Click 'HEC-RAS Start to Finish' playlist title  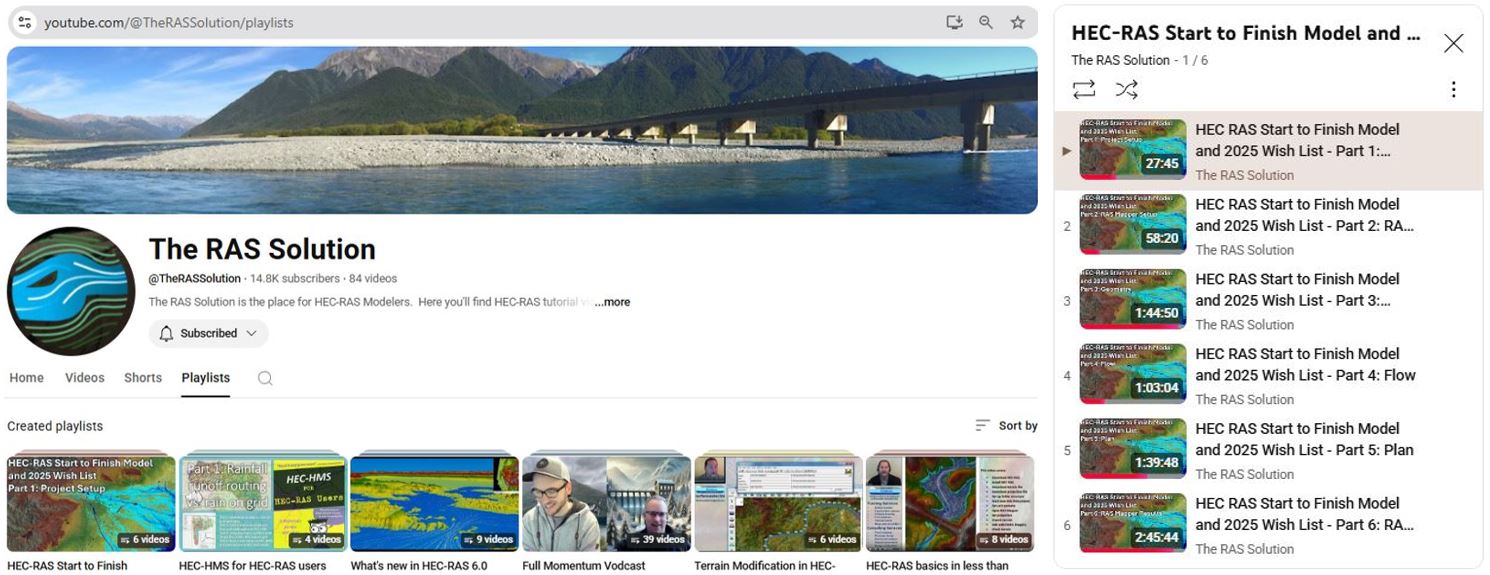point(67,566)
